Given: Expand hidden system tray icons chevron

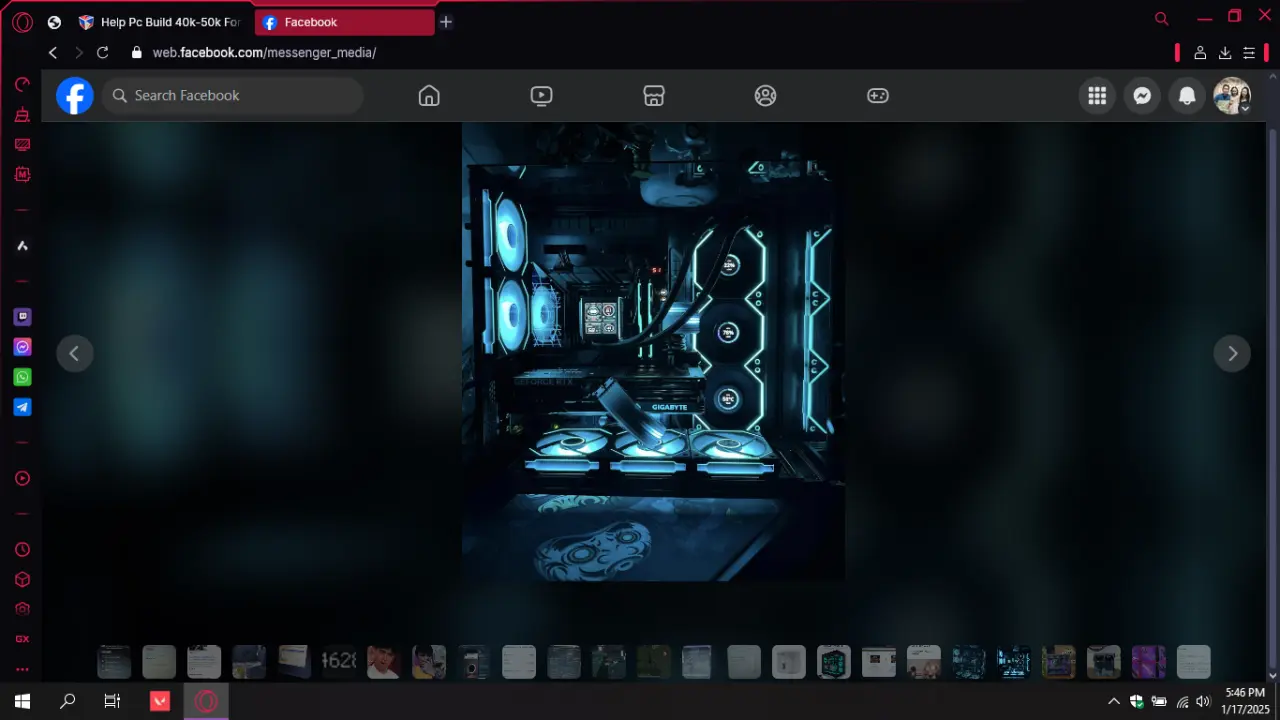Looking at the screenshot, I should [x=1114, y=701].
